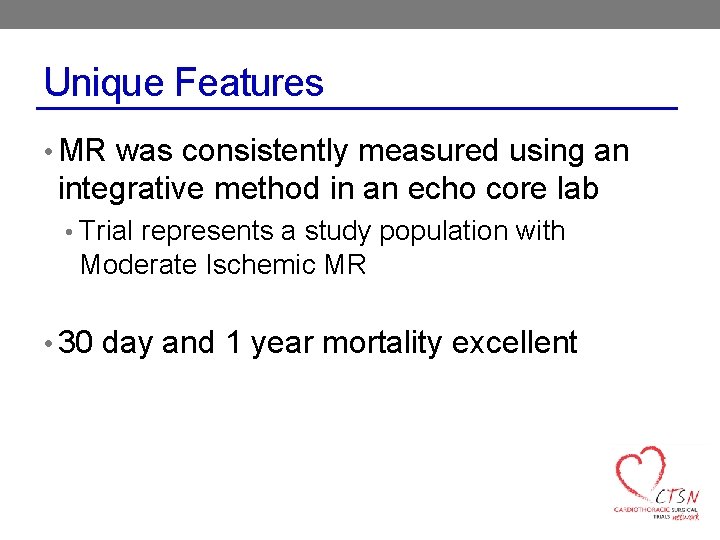Click the CTSN lettering in the logo
This screenshot has width=720, height=540.
click(x=677, y=496)
